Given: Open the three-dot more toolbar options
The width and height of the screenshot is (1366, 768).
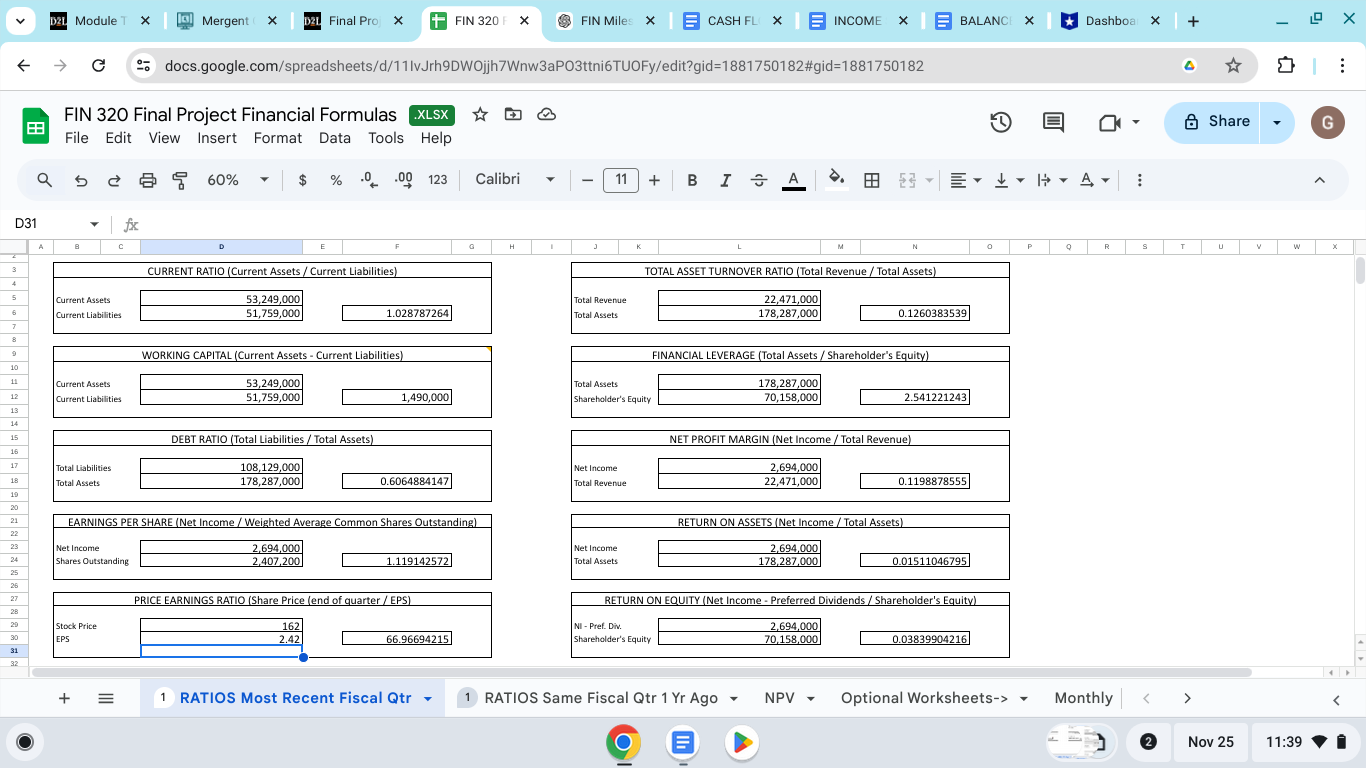Looking at the screenshot, I should pyautogui.click(x=1139, y=180).
